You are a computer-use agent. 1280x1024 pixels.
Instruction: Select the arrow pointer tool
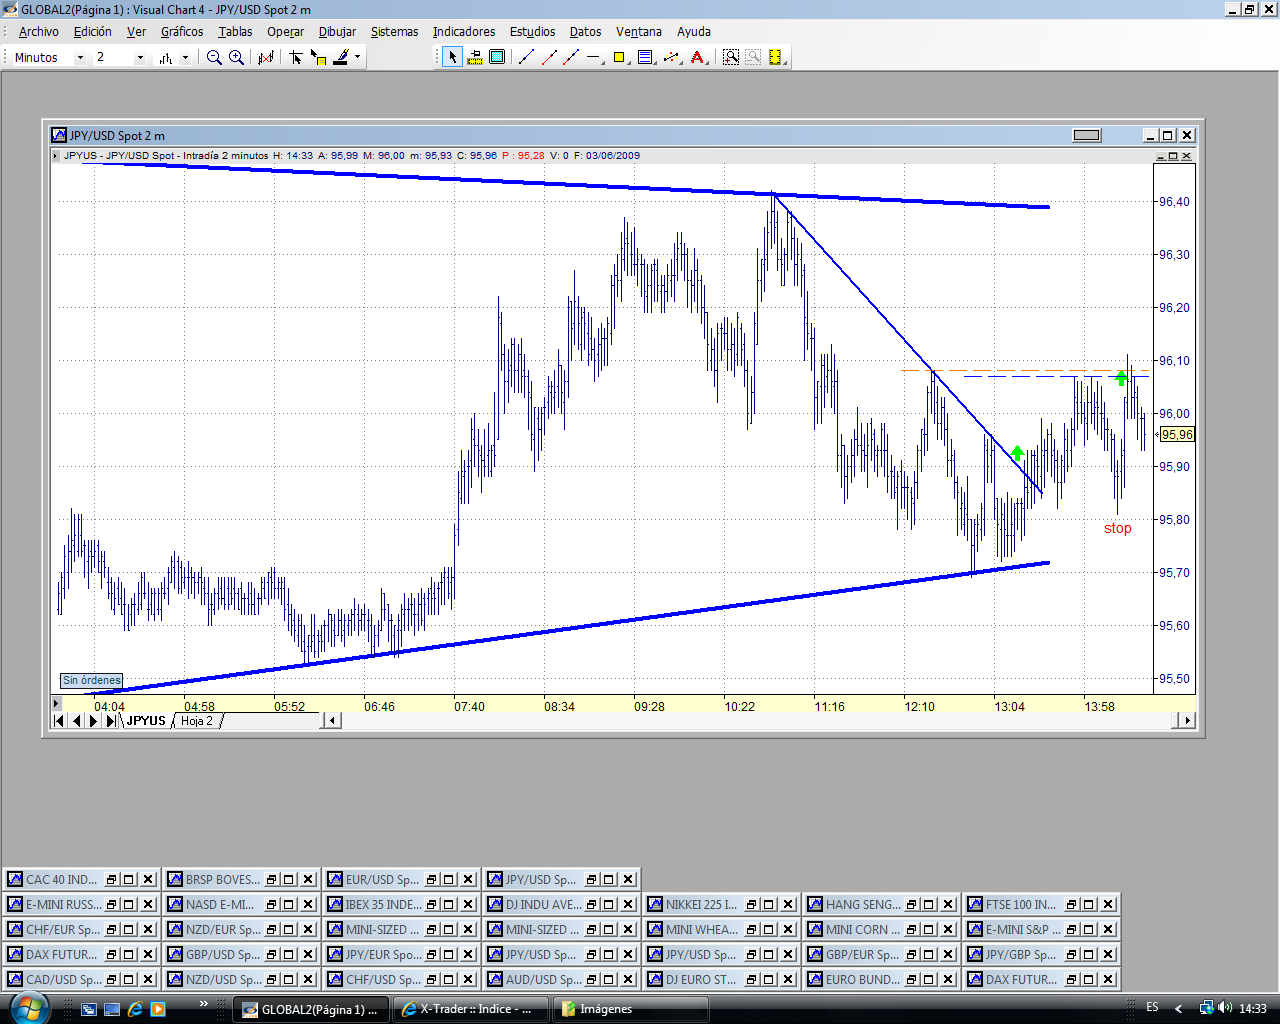[x=452, y=58]
